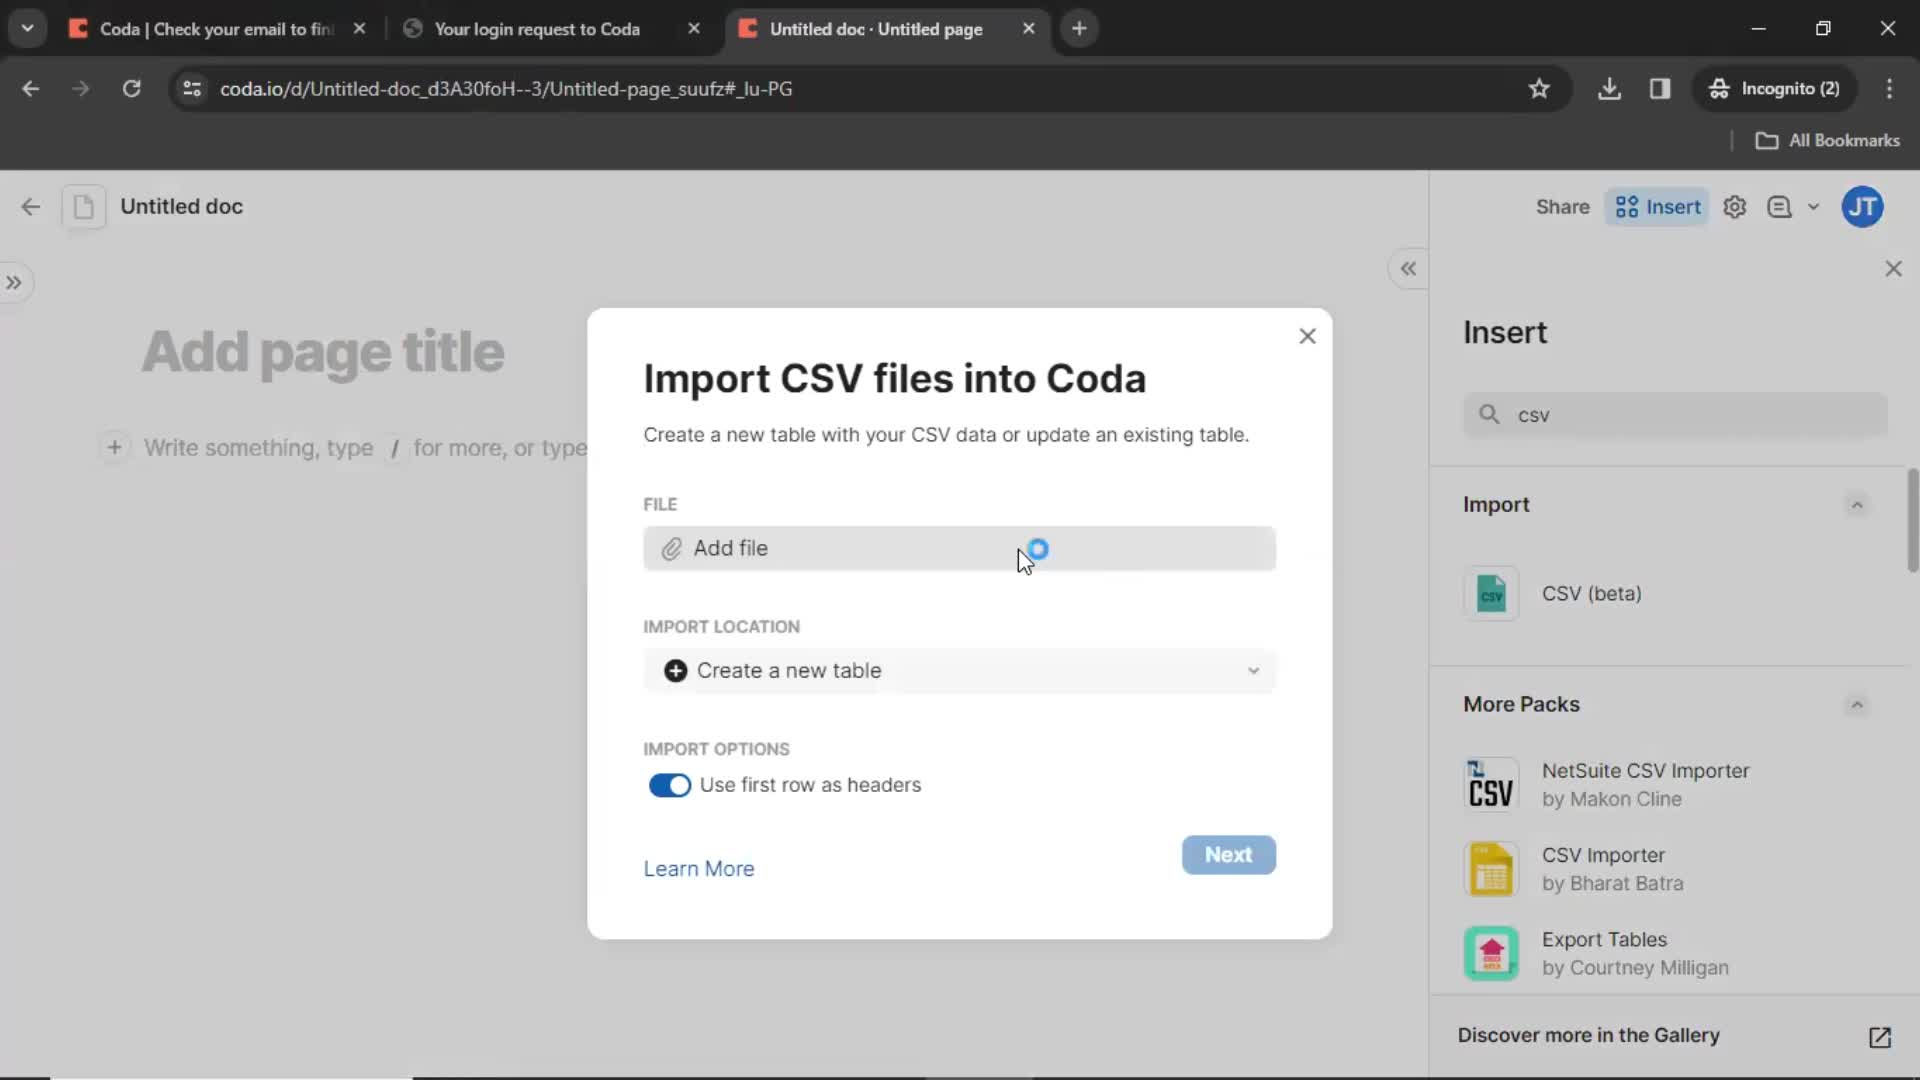Viewport: 1920px width, 1080px height.
Task: Reload the page
Action: [x=131, y=89]
